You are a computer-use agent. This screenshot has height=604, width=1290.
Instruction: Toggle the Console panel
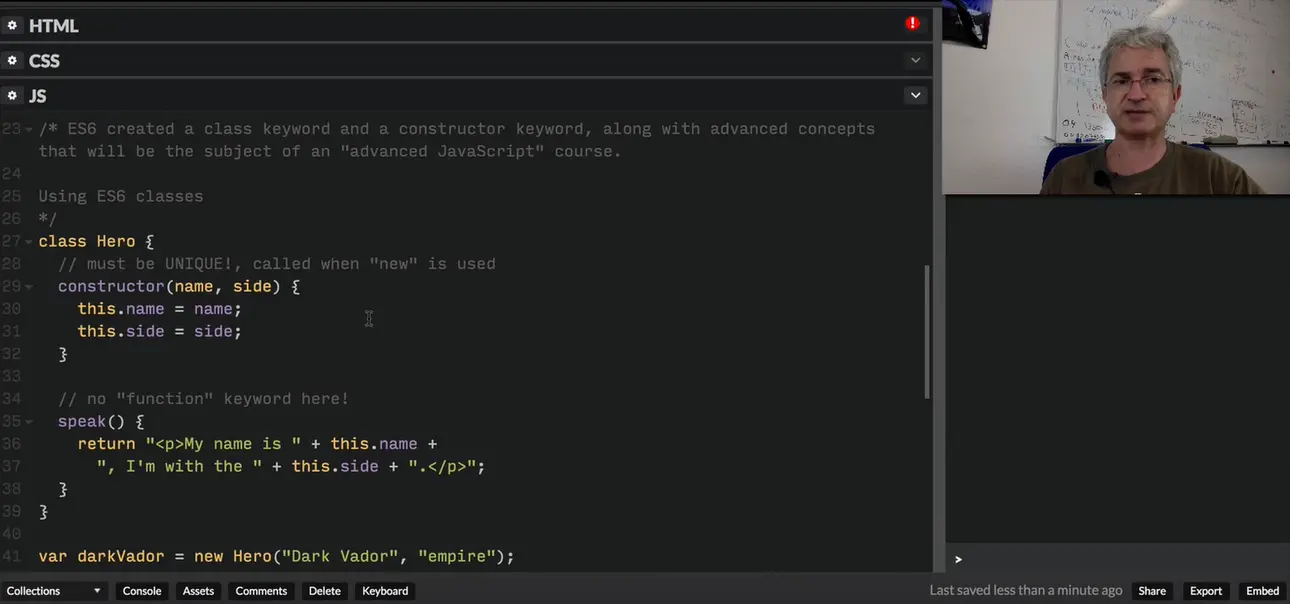point(142,591)
